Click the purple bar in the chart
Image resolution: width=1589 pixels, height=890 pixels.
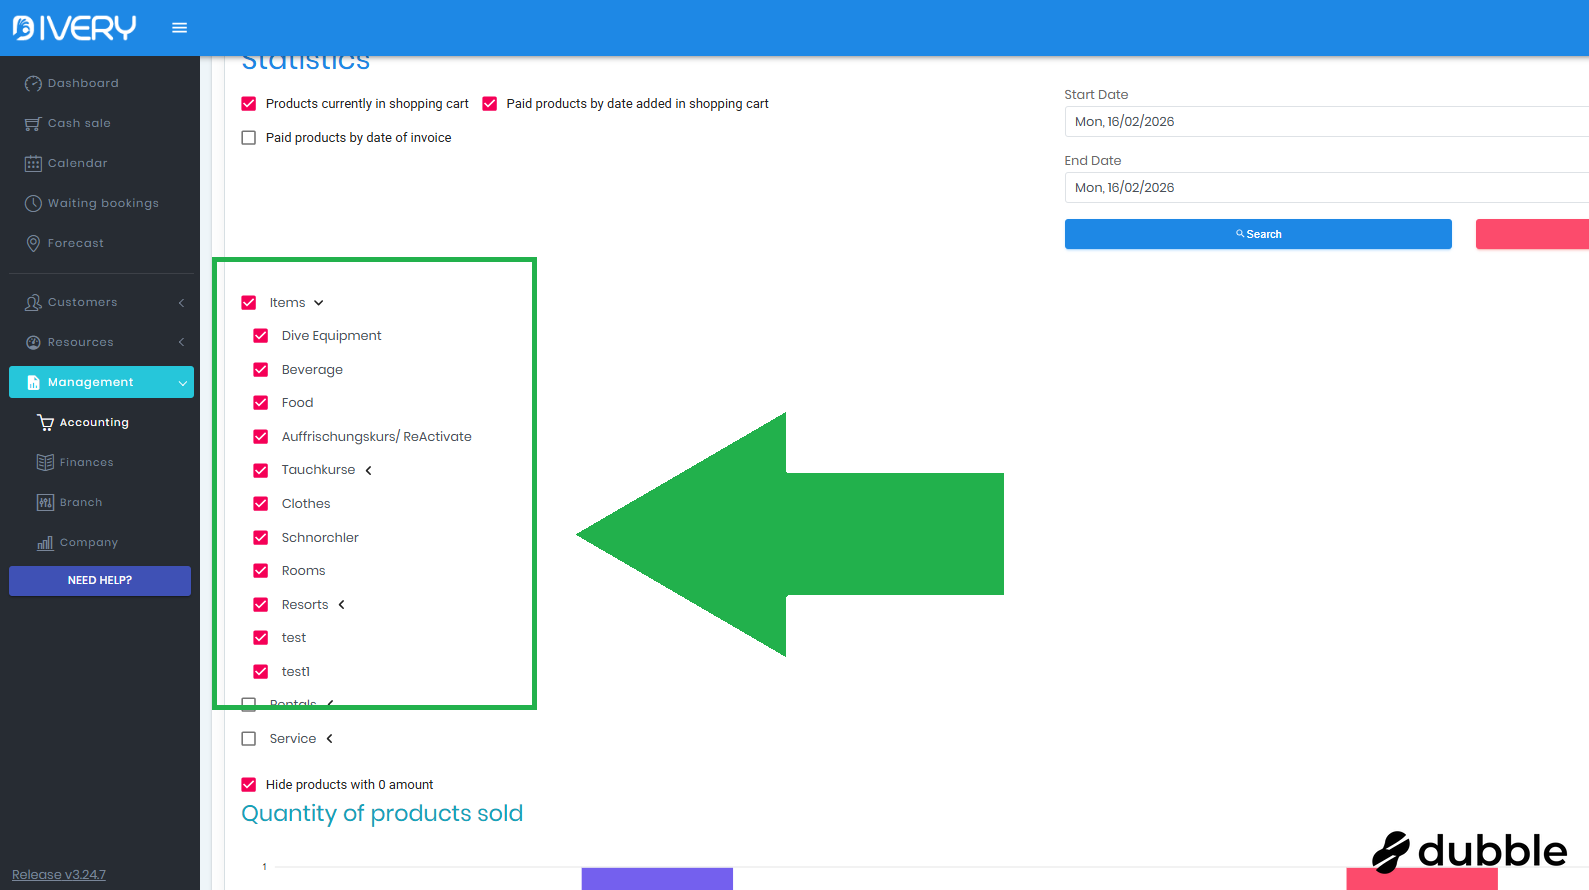pyautogui.click(x=657, y=878)
